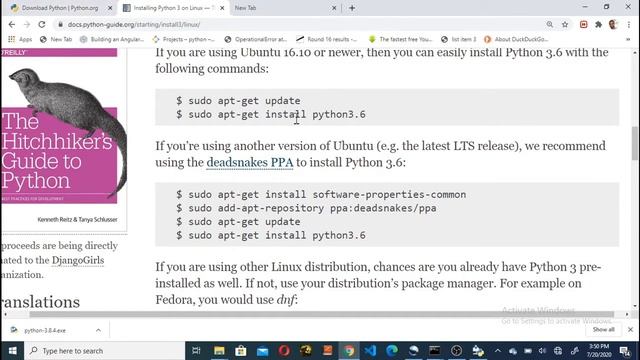Open the Chrome profile avatar
This screenshot has height=360, width=640.
(613, 24)
